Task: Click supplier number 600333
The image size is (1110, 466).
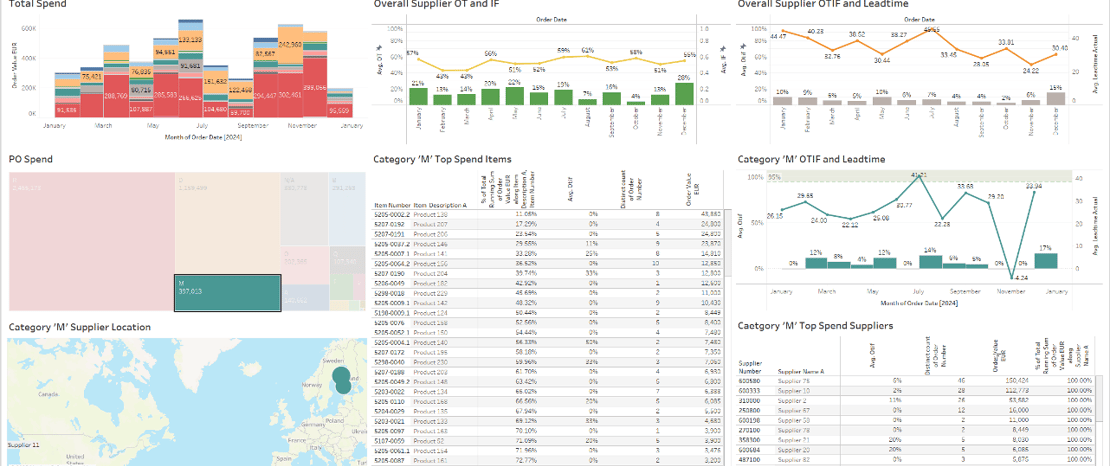Action: (x=750, y=390)
